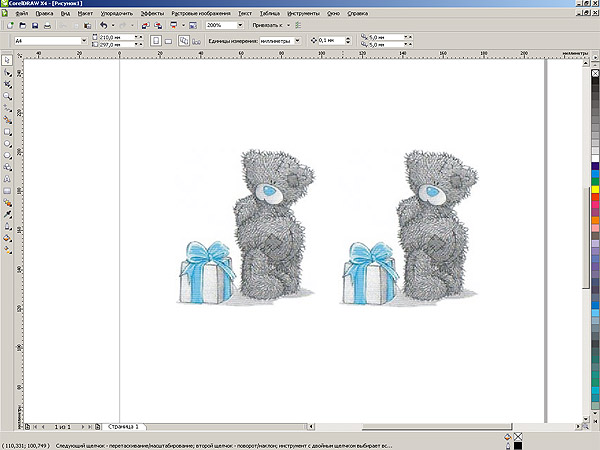The width and height of the screenshot is (600, 450).
Task: Go to the first page button
Action: click(x=35, y=426)
